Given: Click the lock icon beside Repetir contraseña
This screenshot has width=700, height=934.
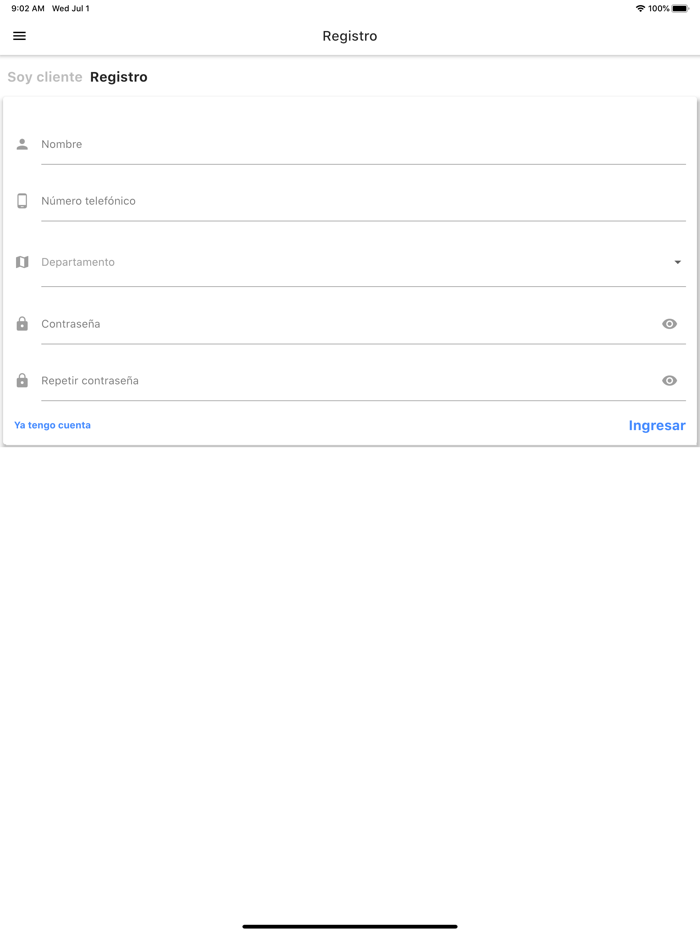Looking at the screenshot, I should [x=22, y=381].
